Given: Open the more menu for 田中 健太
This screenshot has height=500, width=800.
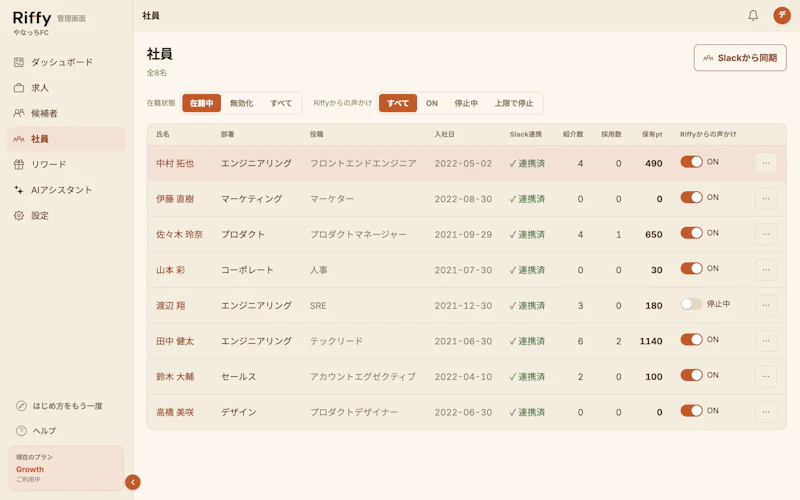Looking at the screenshot, I should 766,340.
